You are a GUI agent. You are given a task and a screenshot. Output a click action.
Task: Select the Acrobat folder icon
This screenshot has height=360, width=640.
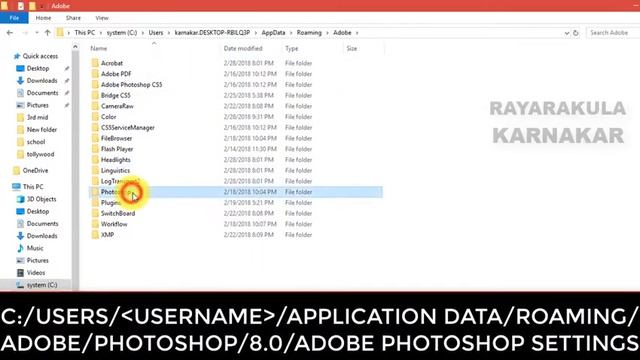[x=95, y=63]
